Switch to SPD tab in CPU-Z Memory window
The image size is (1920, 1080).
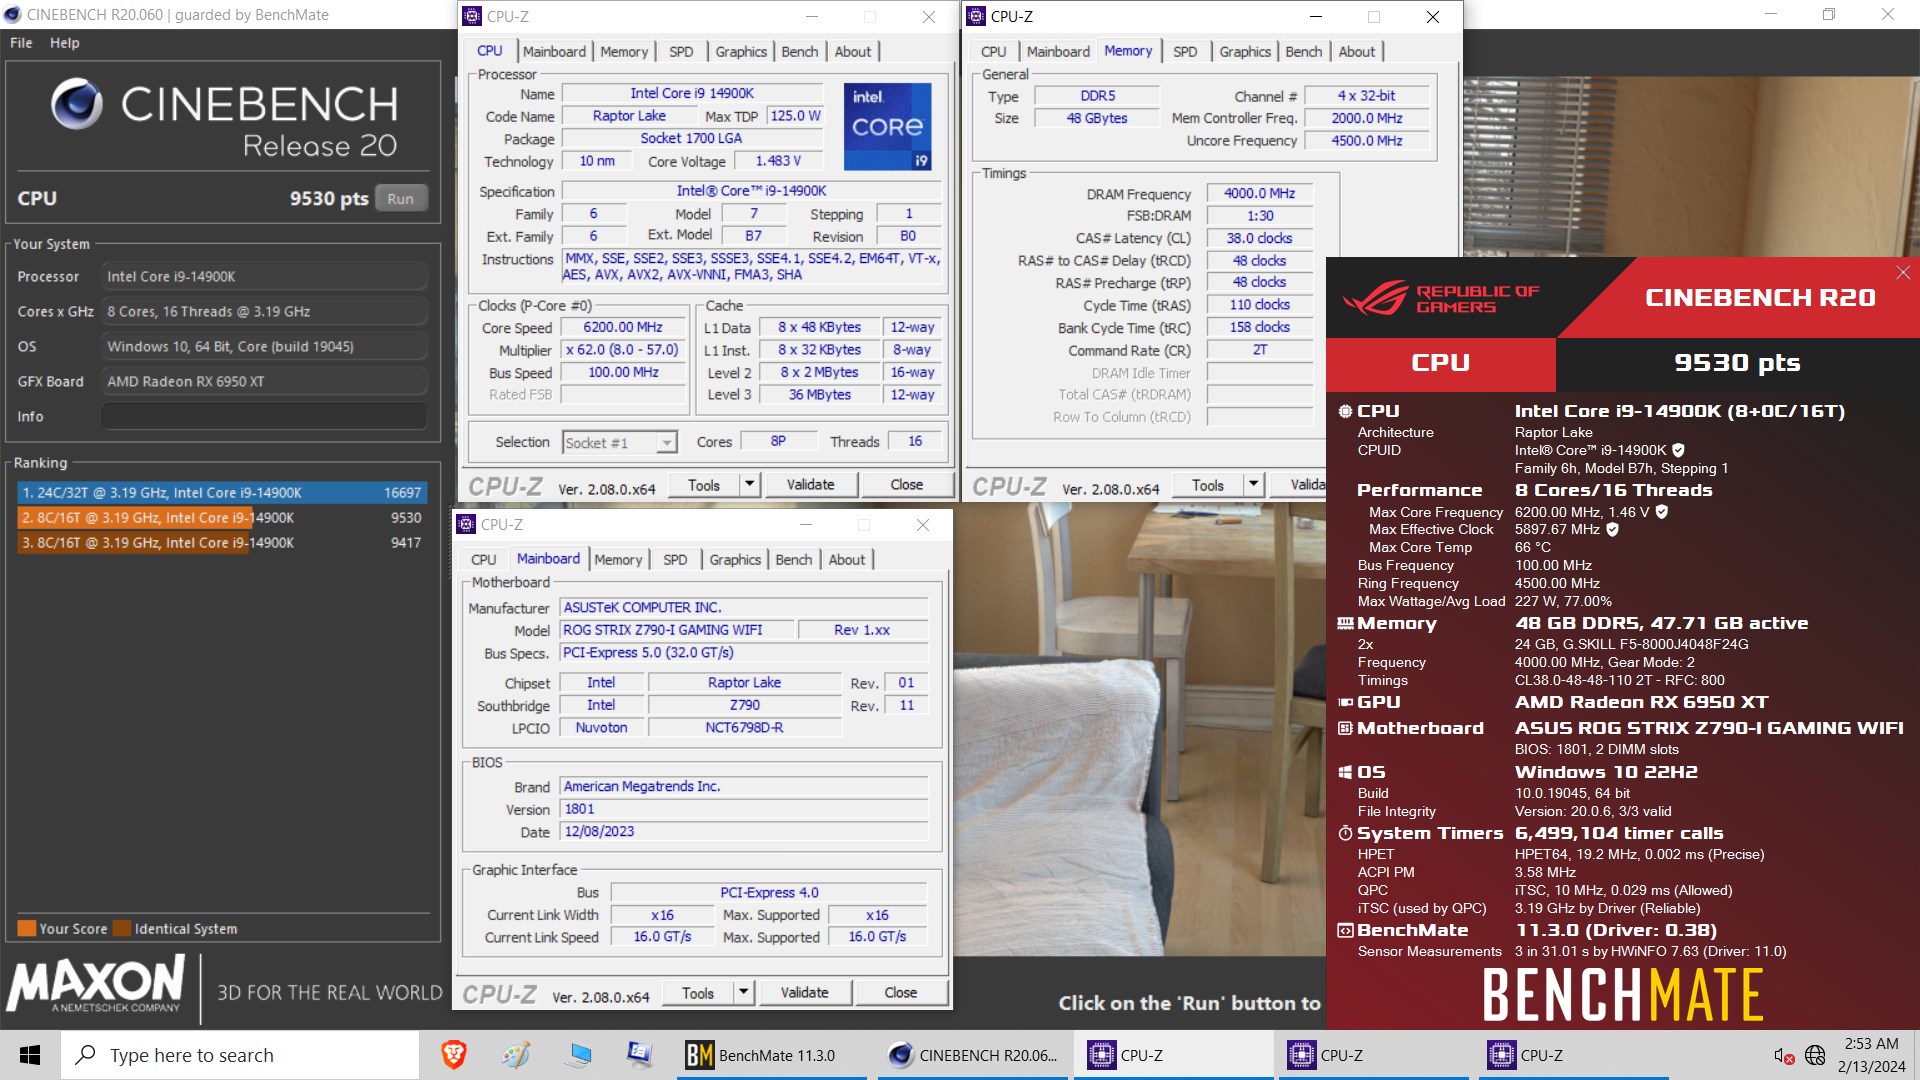pos(1185,52)
